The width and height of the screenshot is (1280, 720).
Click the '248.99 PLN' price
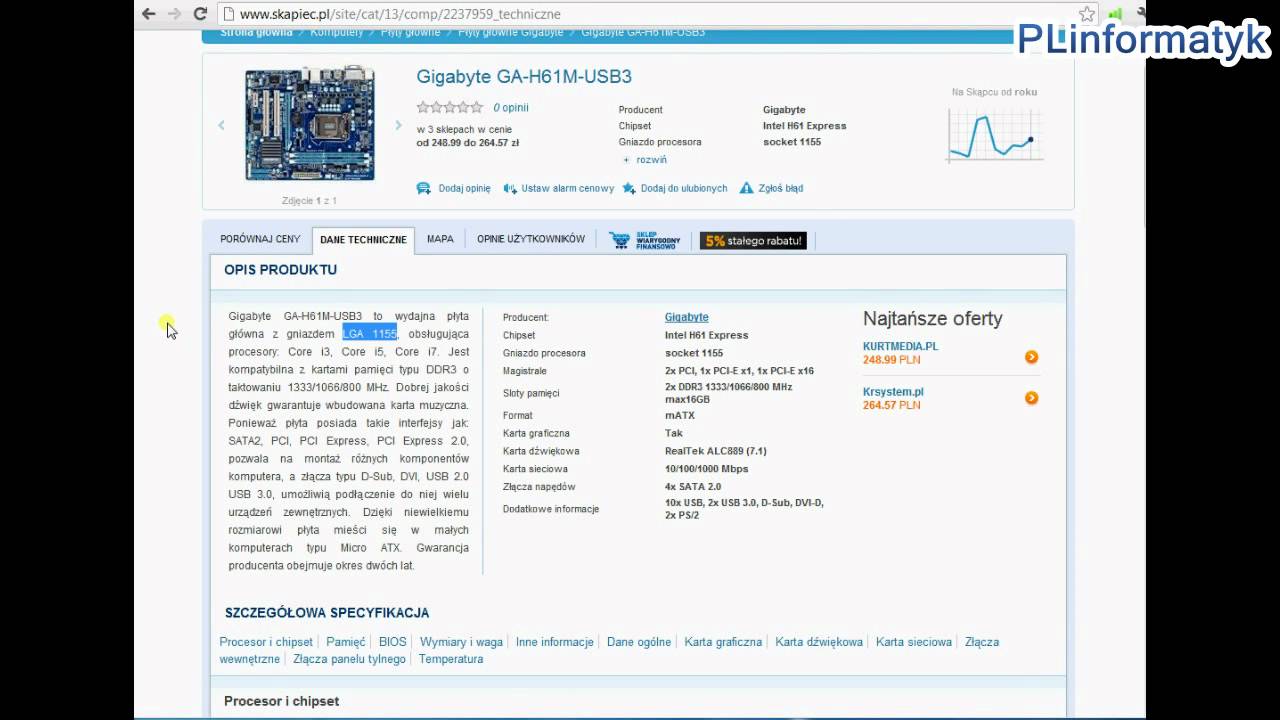point(891,359)
